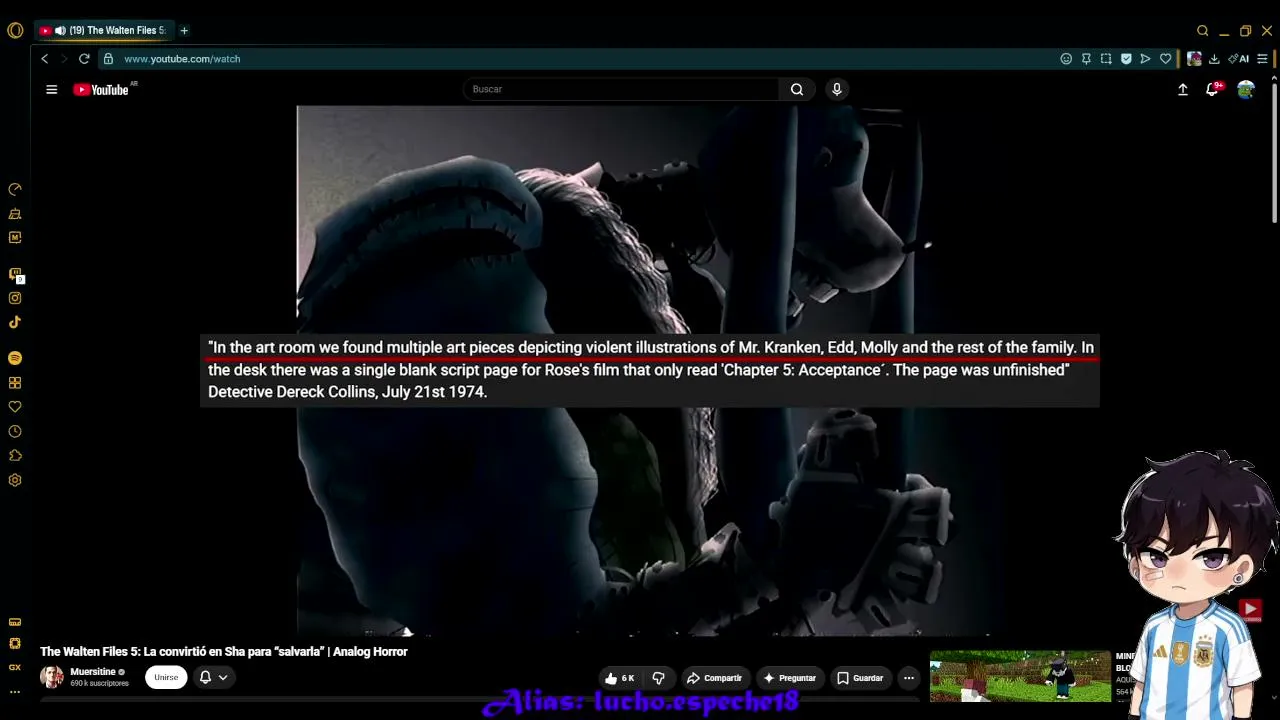This screenshot has width=1280, height=720.
Task: Click the pin icon in address bar
Action: (x=1086, y=59)
